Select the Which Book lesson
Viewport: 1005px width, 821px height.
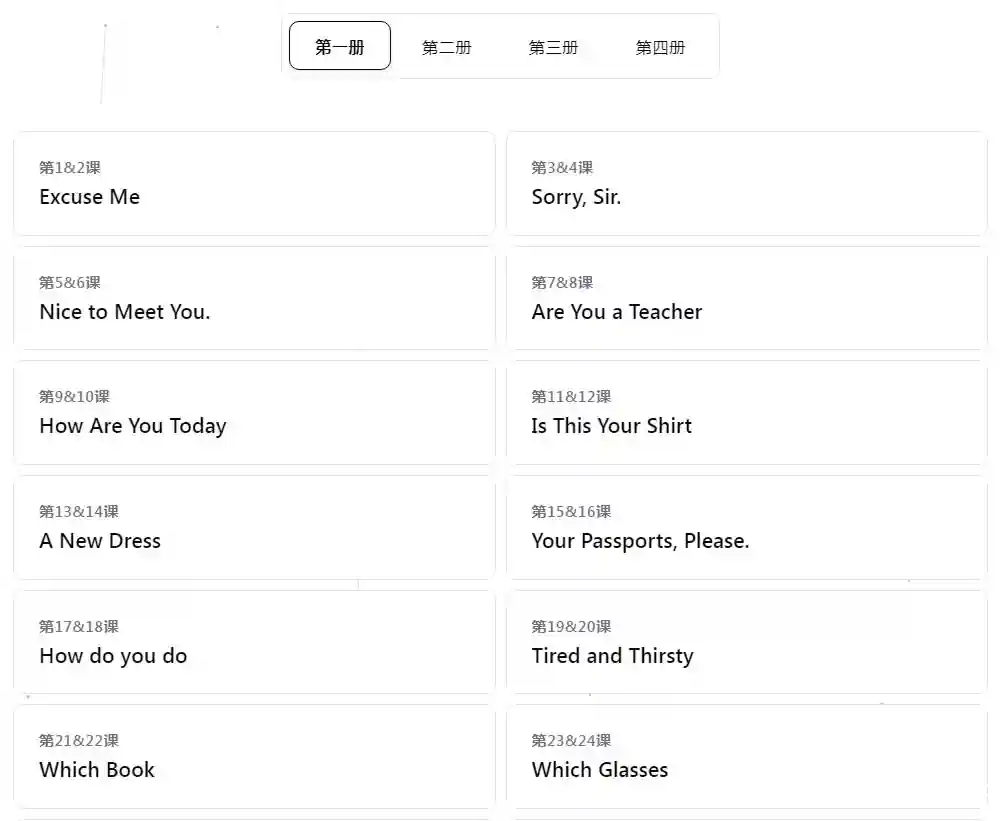[254, 757]
